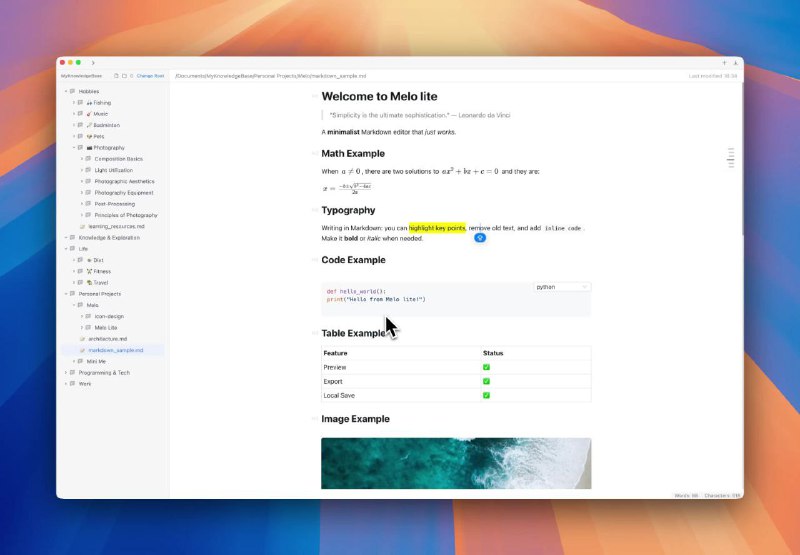
Task: Click the new folder icon in sidebar header
Action: pyautogui.click(x=124, y=75)
